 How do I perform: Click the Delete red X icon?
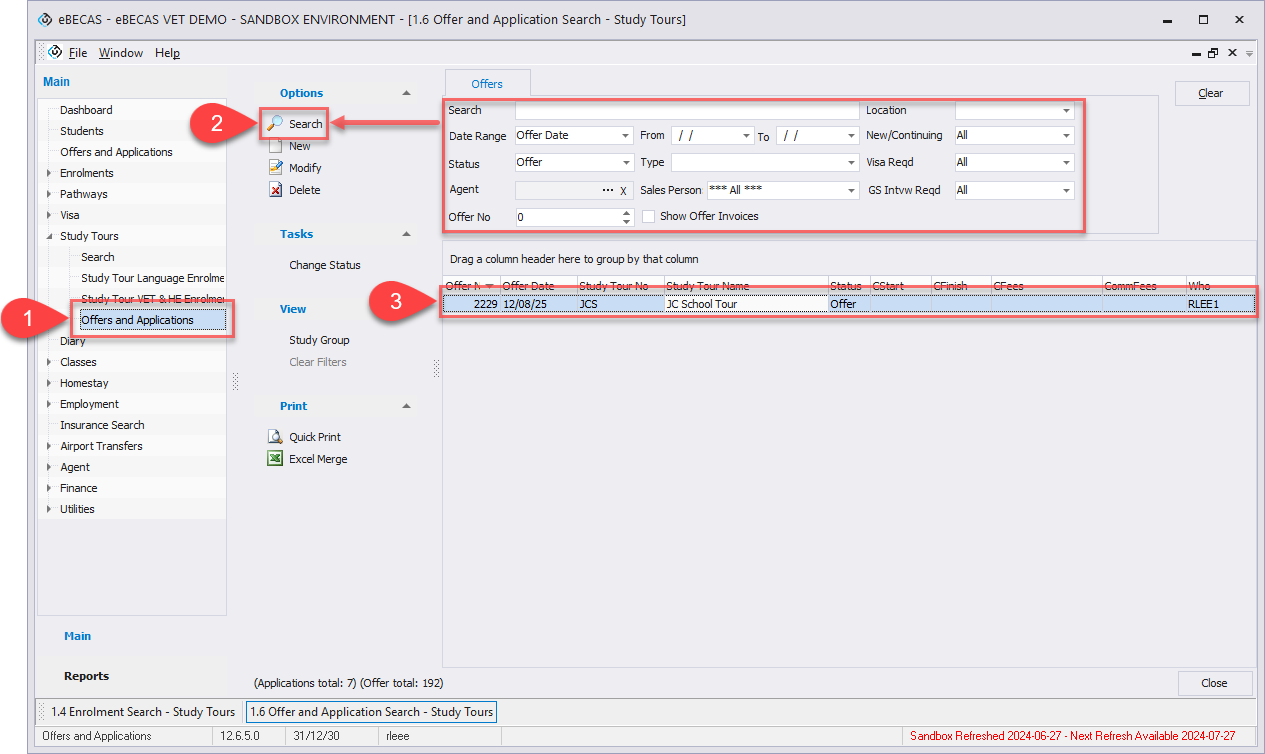275,190
